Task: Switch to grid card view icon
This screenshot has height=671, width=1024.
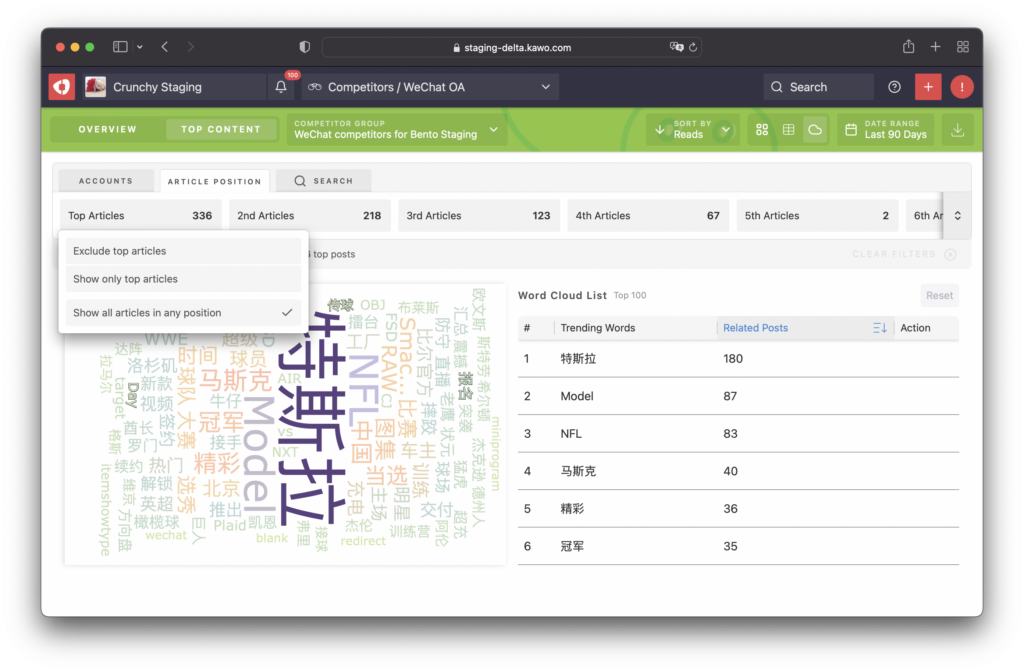Action: pyautogui.click(x=761, y=129)
